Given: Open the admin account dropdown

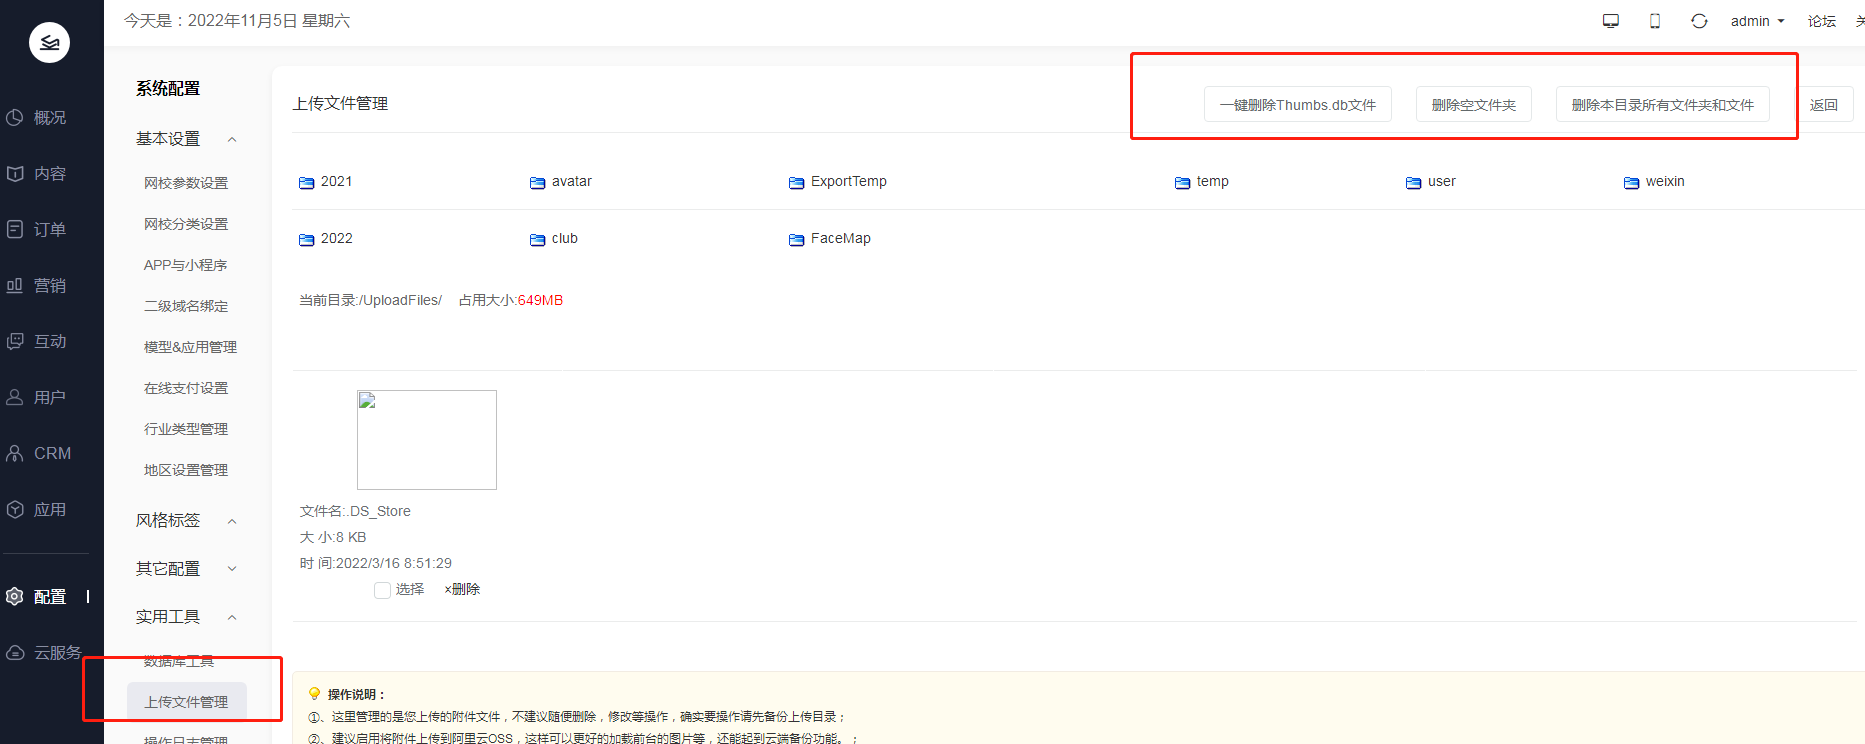Looking at the screenshot, I should 1757,21.
